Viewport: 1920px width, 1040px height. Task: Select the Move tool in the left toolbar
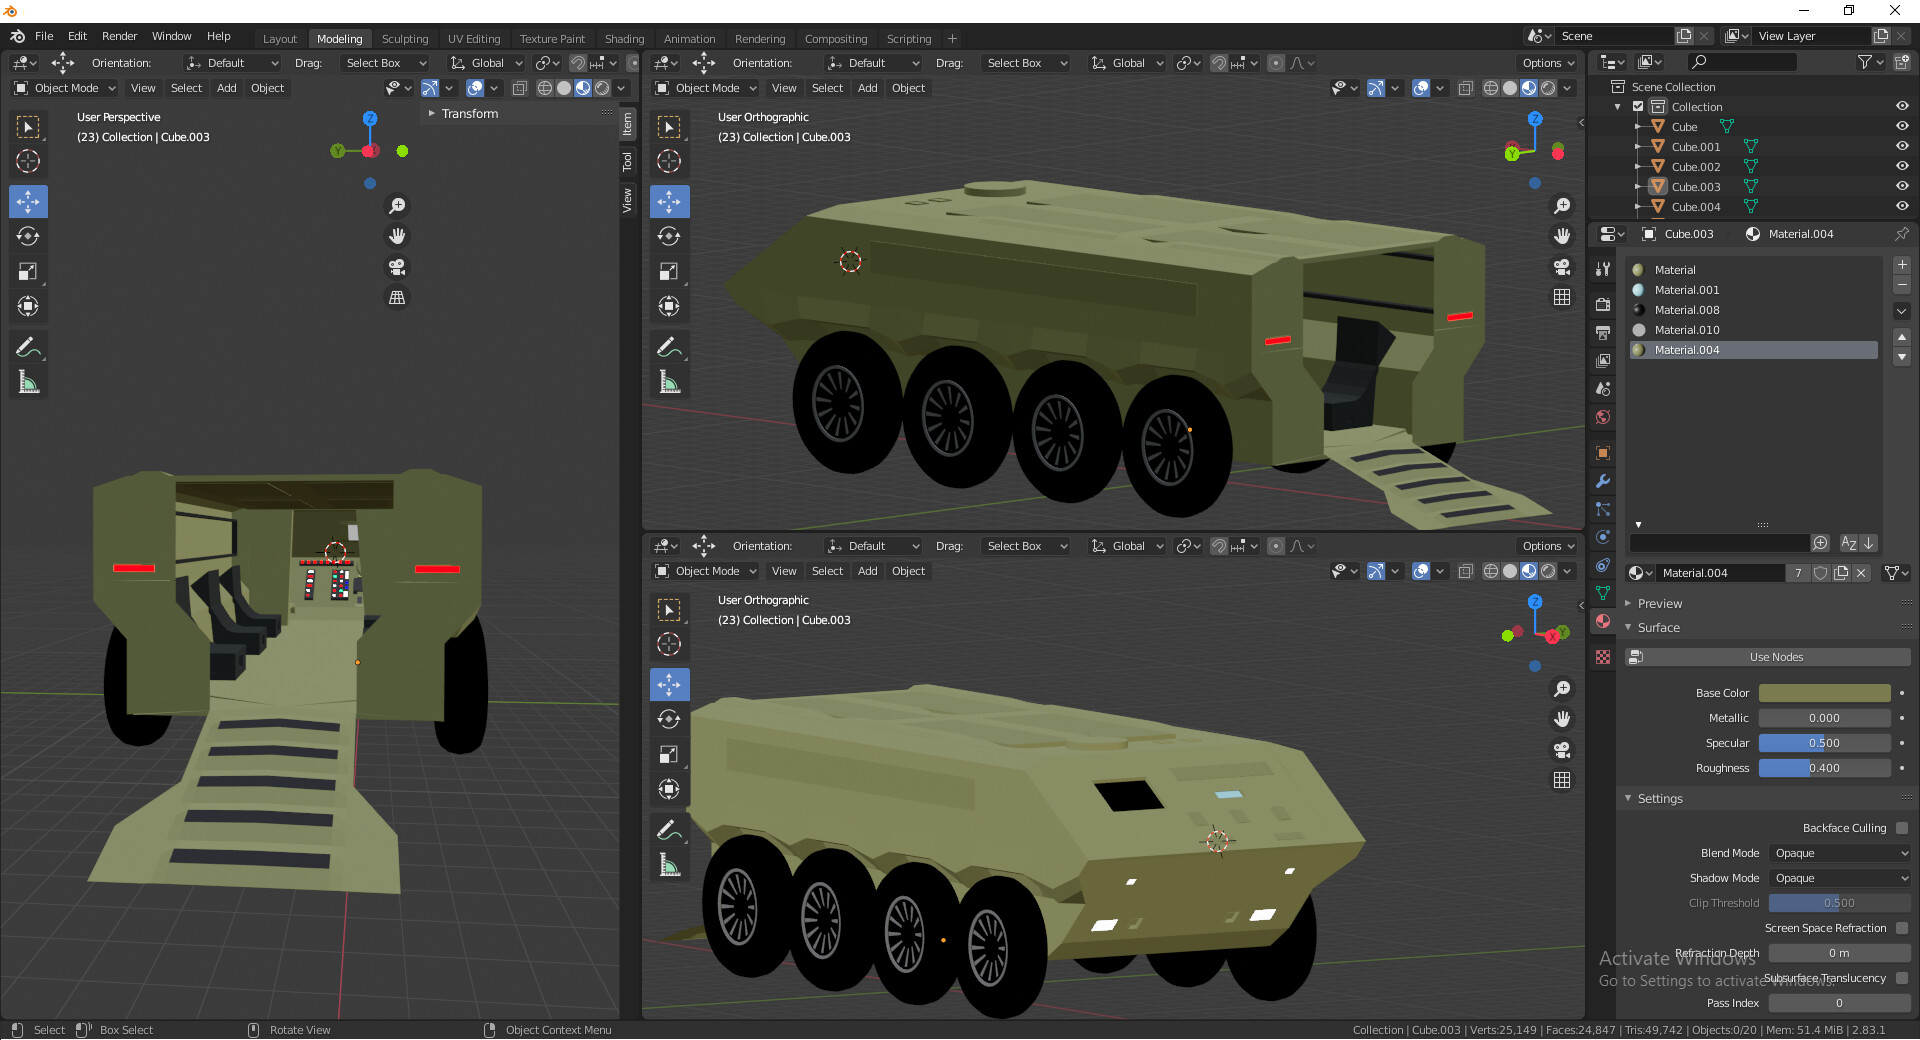pos(28,201)
